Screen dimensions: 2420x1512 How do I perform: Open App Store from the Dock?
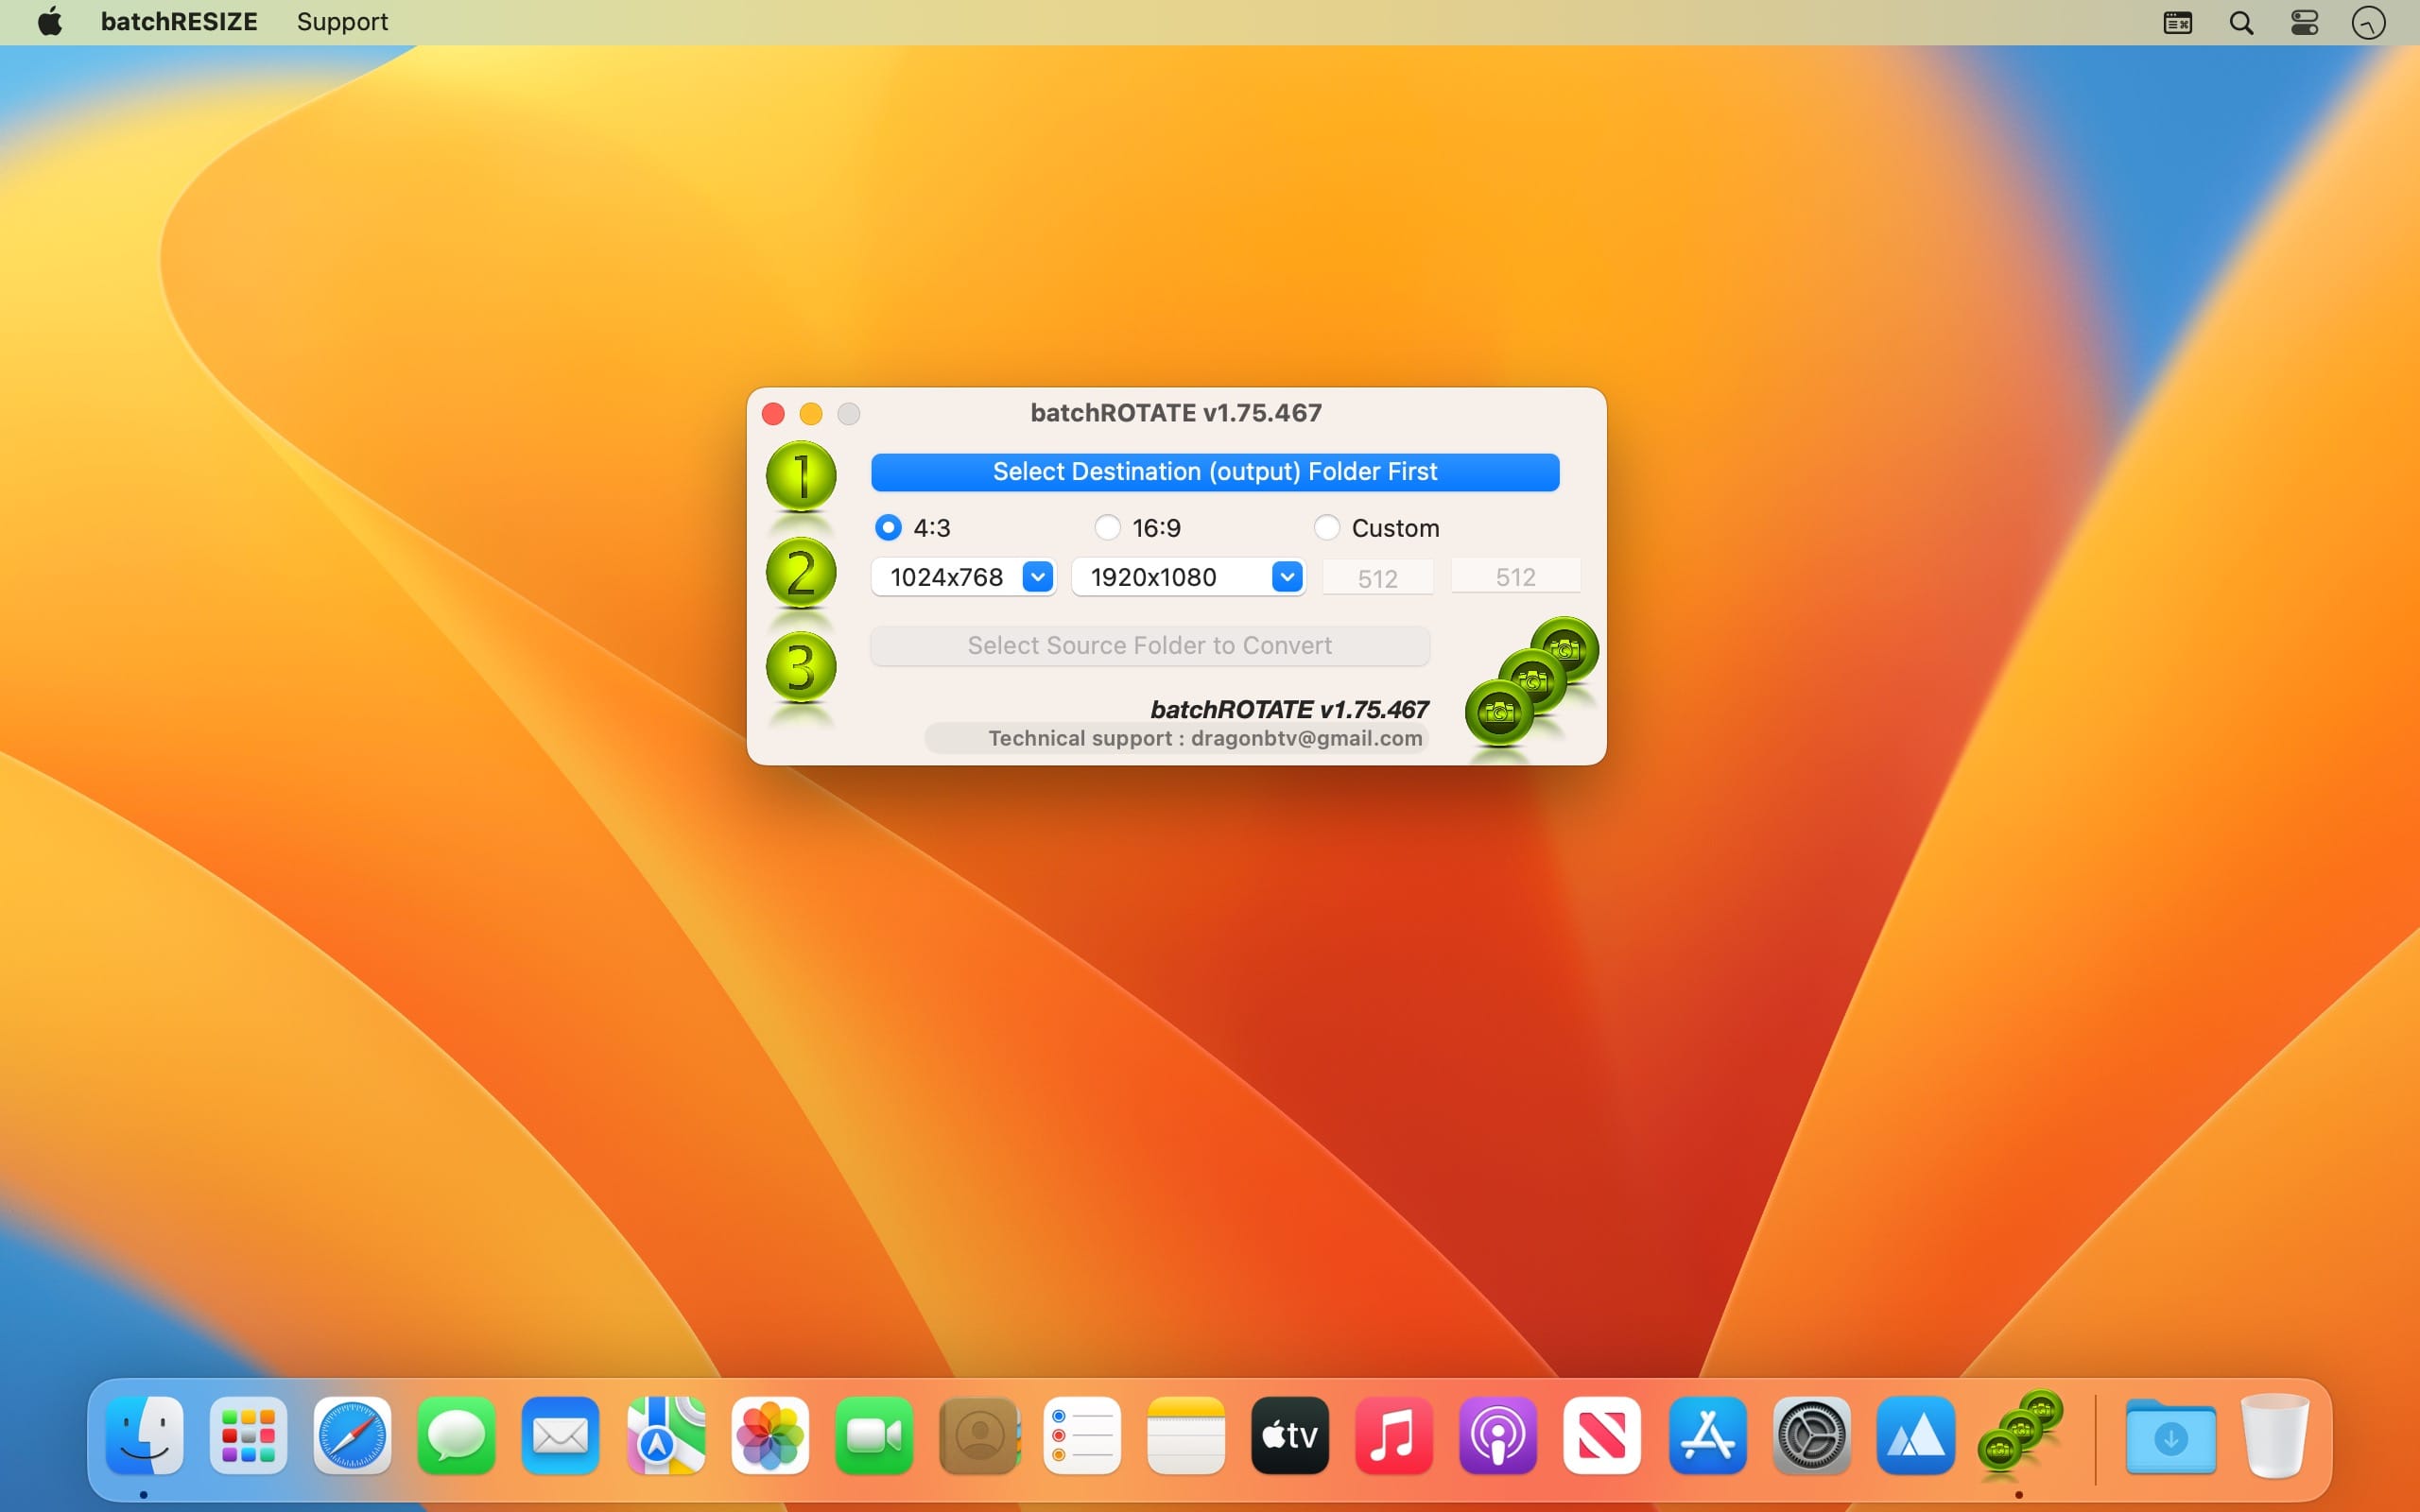pos(1707,1435)
